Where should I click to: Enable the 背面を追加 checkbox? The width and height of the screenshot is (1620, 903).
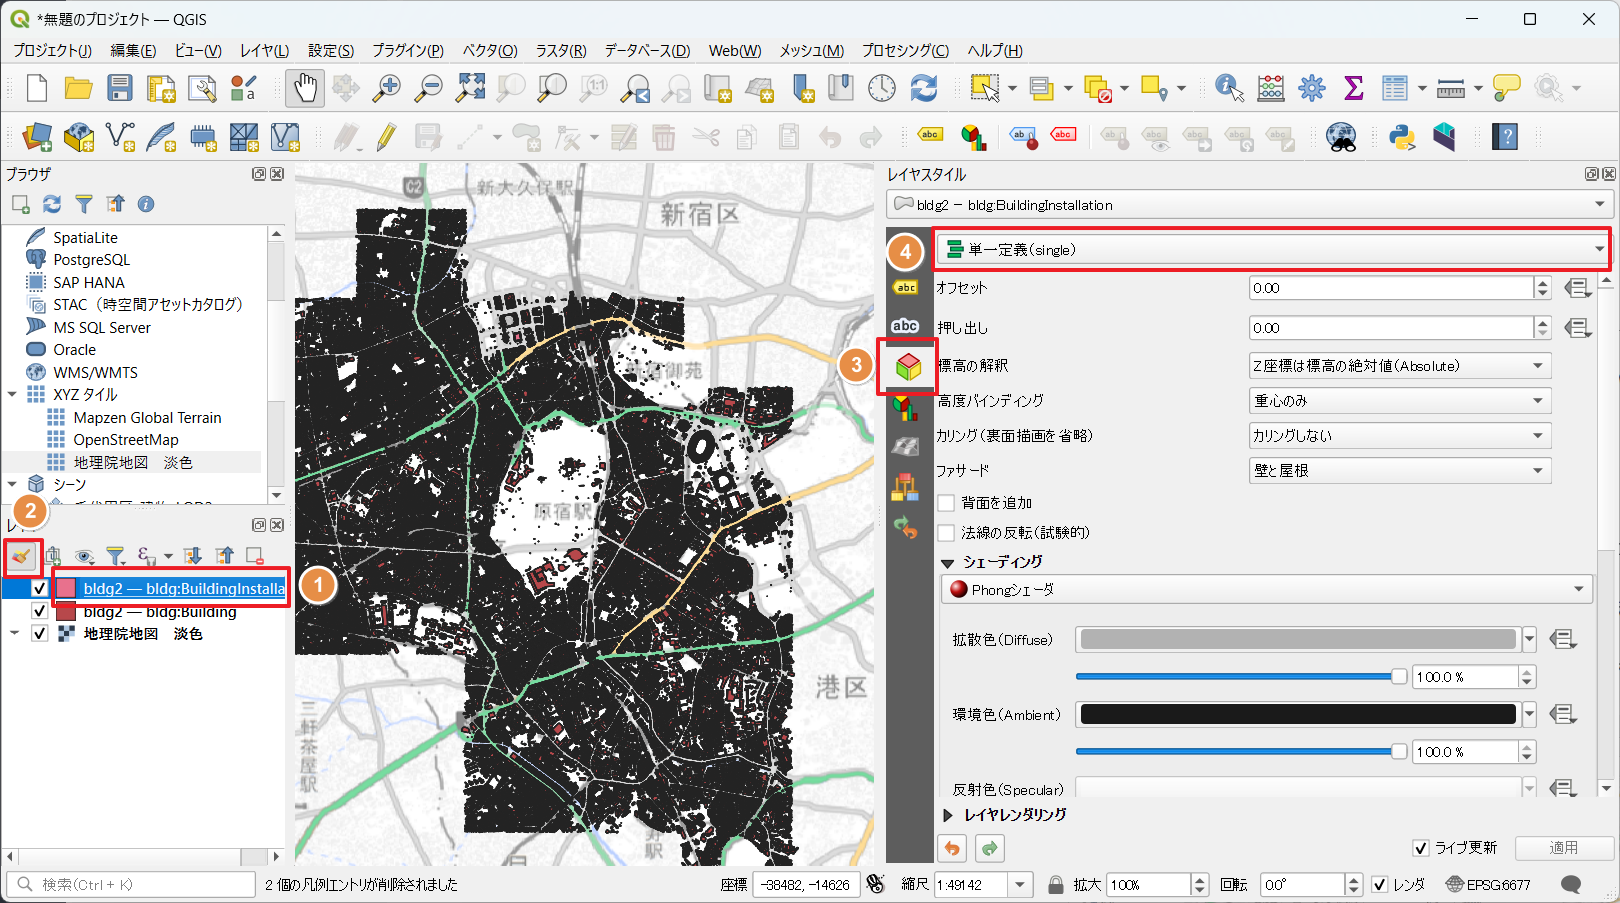click(946, 503)
